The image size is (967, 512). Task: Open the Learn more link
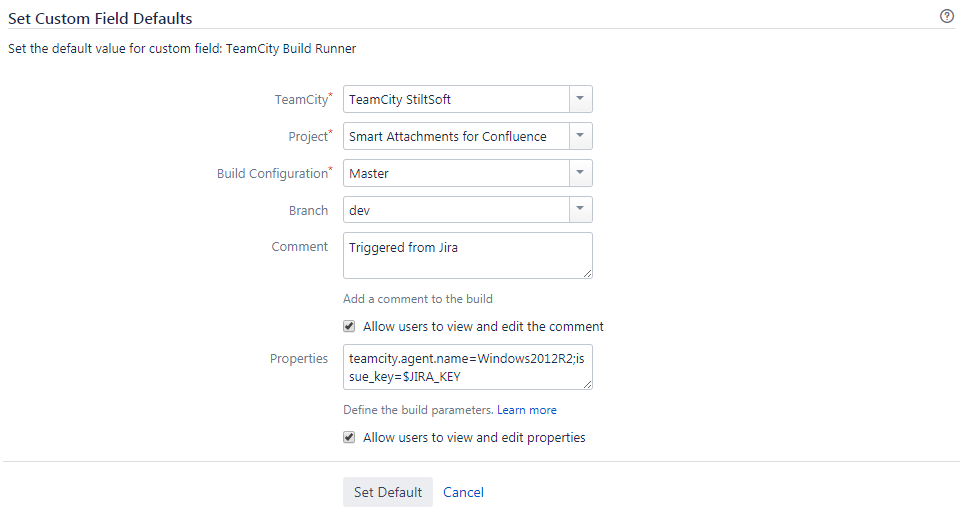527,410
